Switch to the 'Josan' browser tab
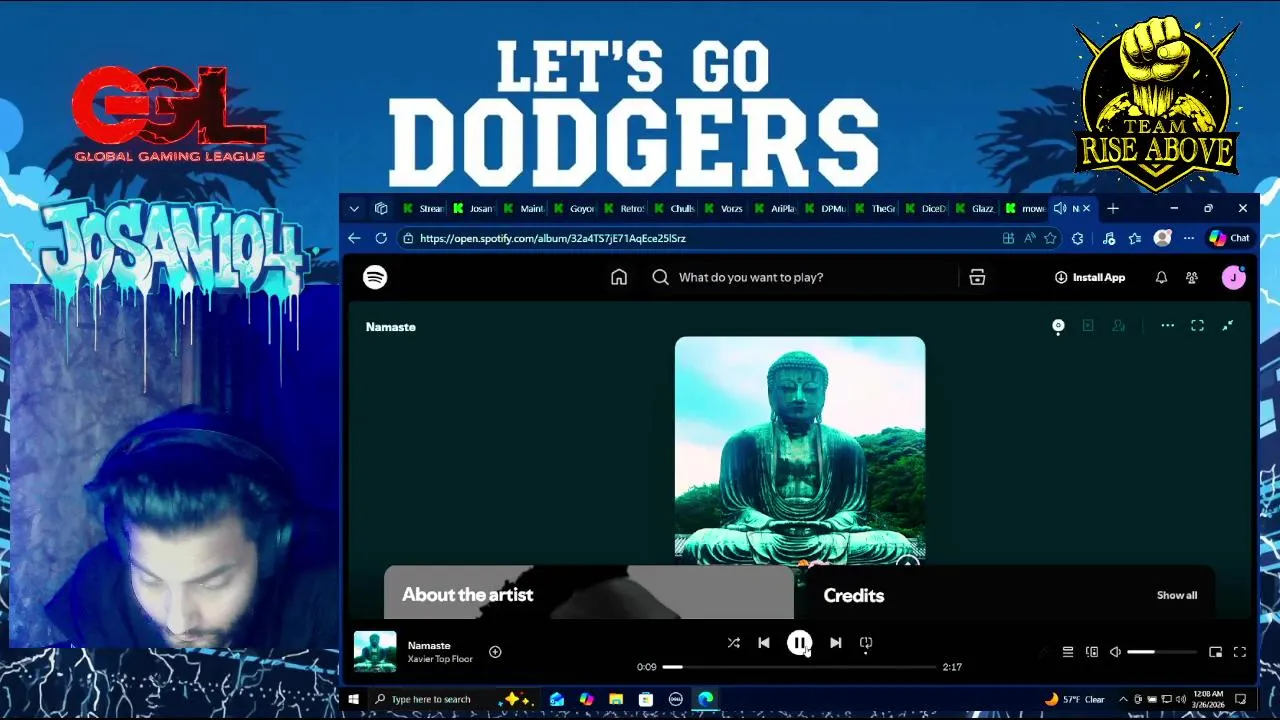1280x720 pixels. tap(473, 208)
